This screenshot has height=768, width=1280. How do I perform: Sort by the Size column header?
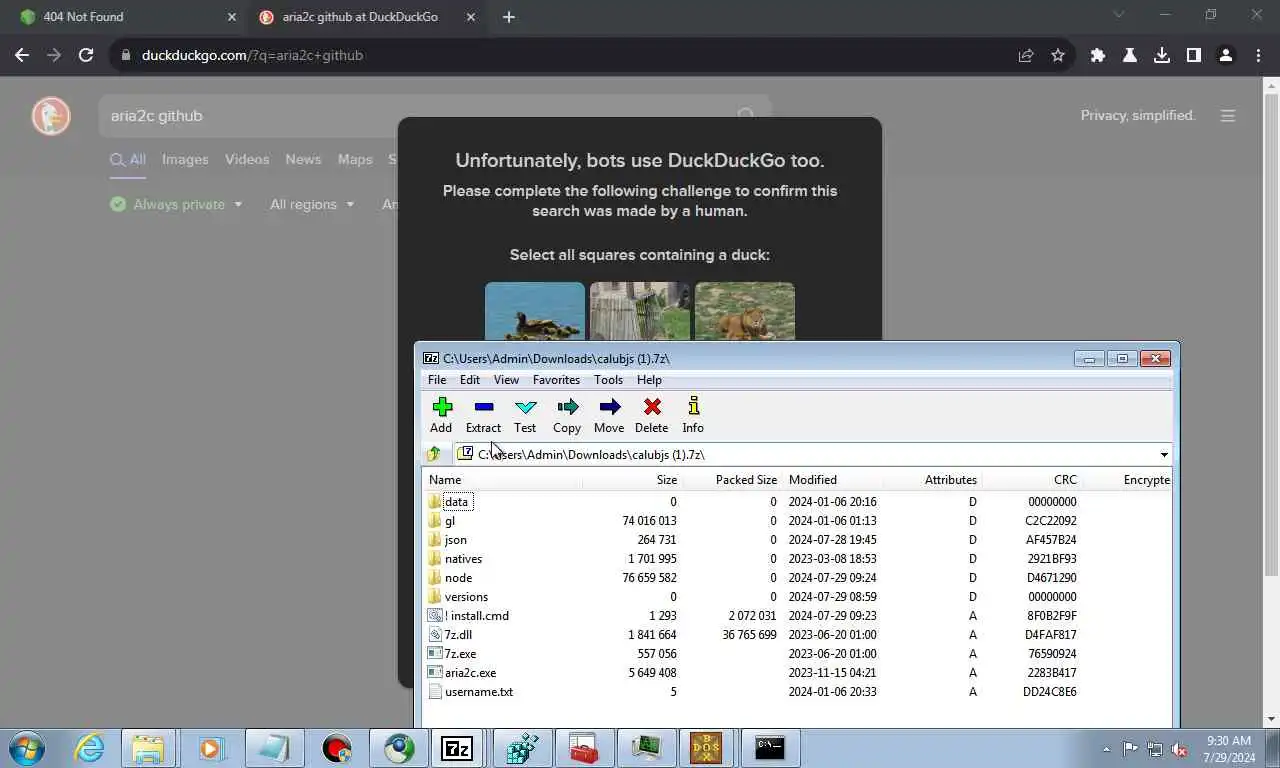click(x=632, y=480)
